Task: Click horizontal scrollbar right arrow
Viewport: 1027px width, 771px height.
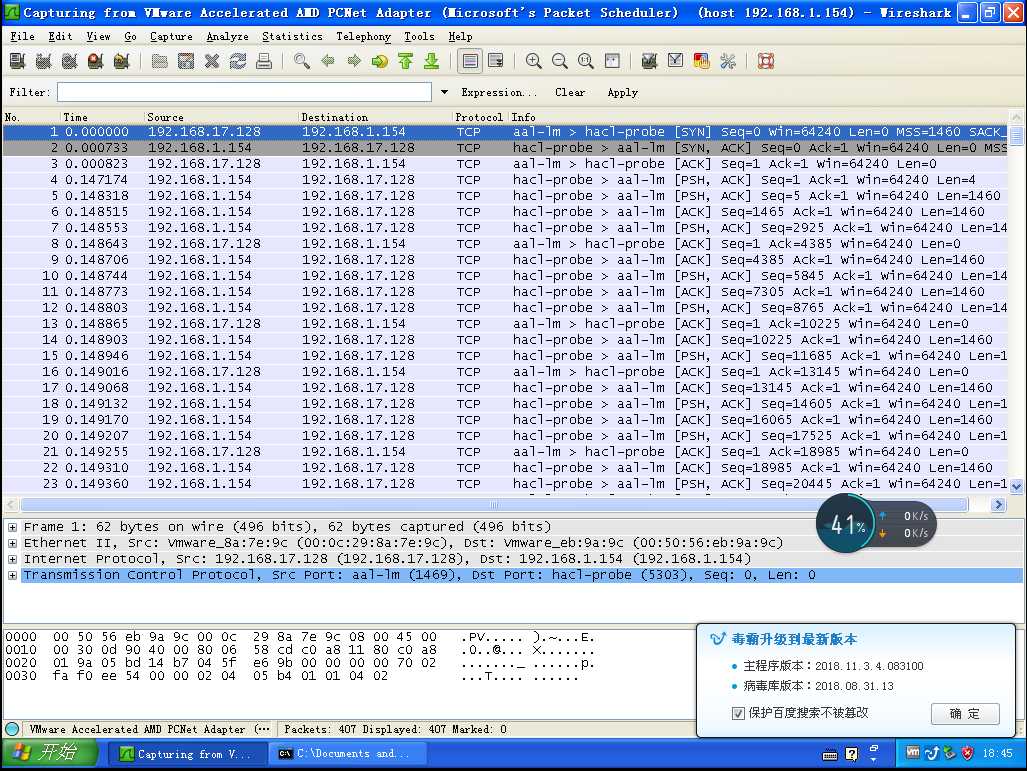Action: [998, 504]
